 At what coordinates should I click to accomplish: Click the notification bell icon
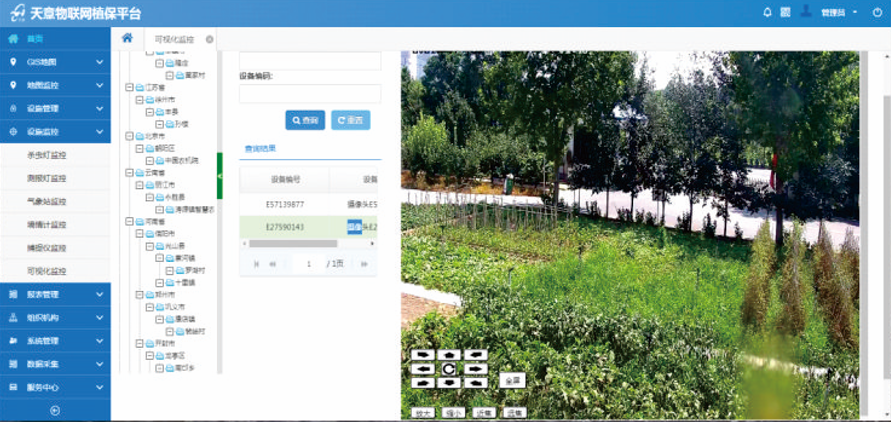(x=767, y=13)
